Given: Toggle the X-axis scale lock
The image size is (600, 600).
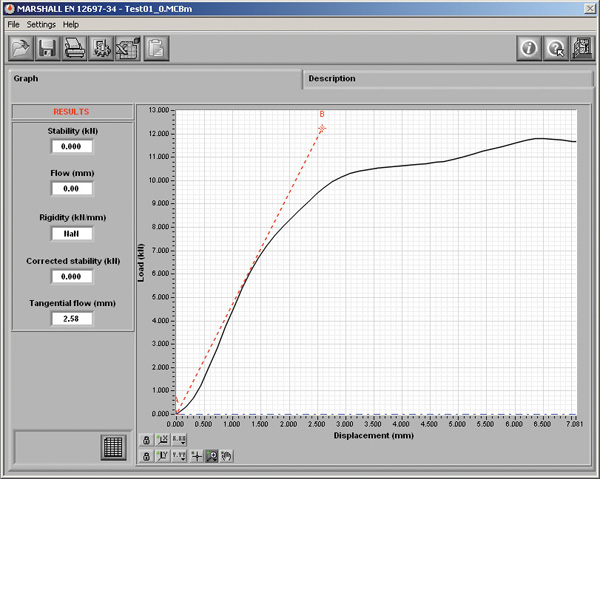Looking at the screenshot, I should pos(146,440).
